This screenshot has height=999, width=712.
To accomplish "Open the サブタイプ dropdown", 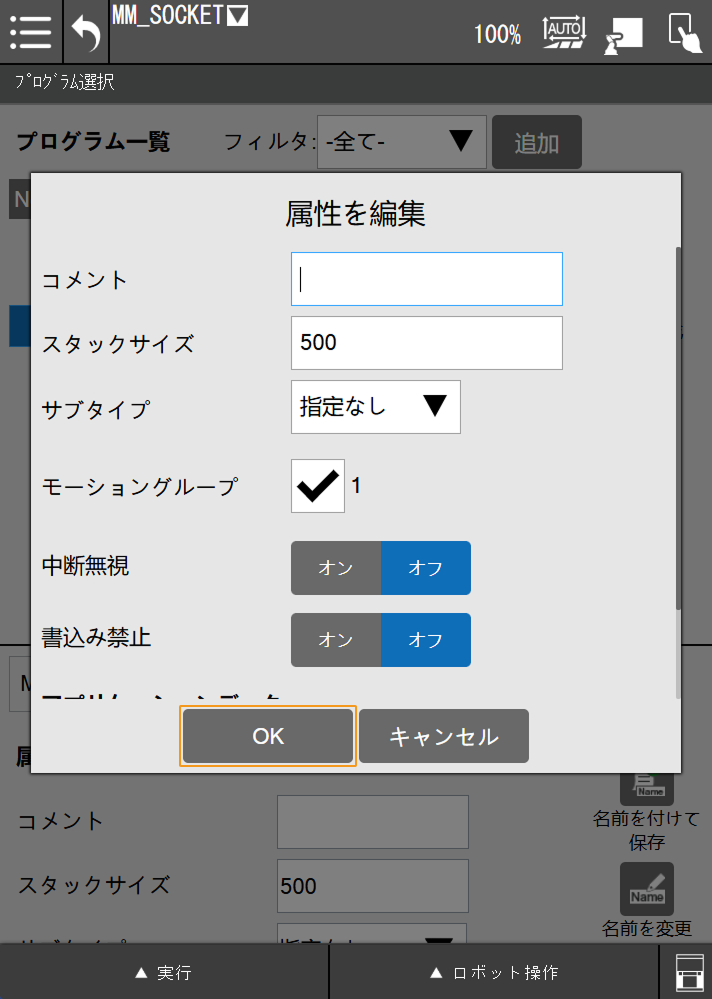I will pos(376,407).
